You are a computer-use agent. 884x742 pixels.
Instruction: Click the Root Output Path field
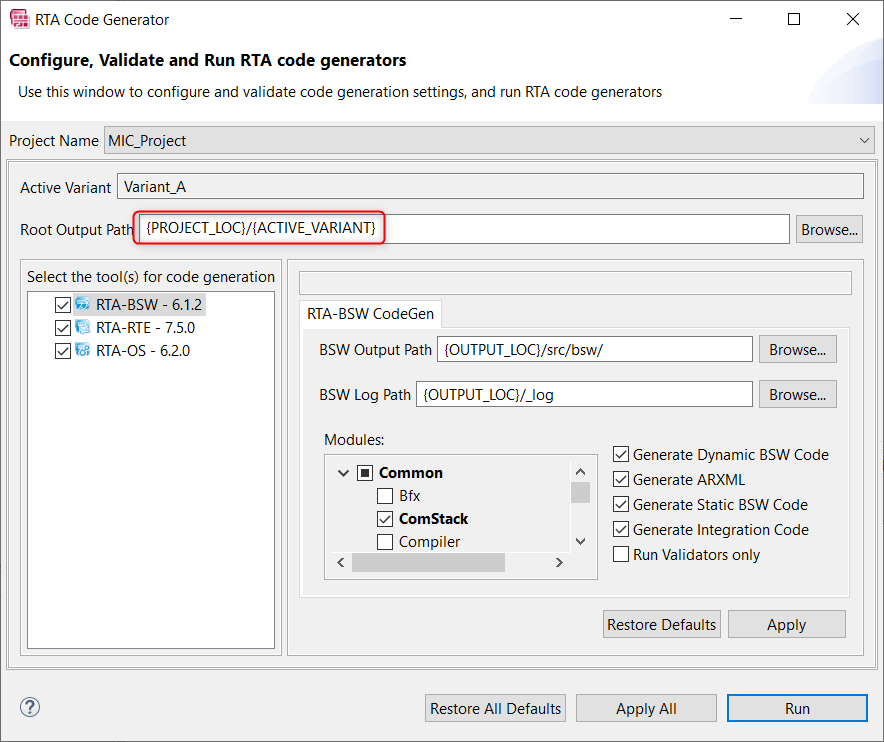point(464,229)
